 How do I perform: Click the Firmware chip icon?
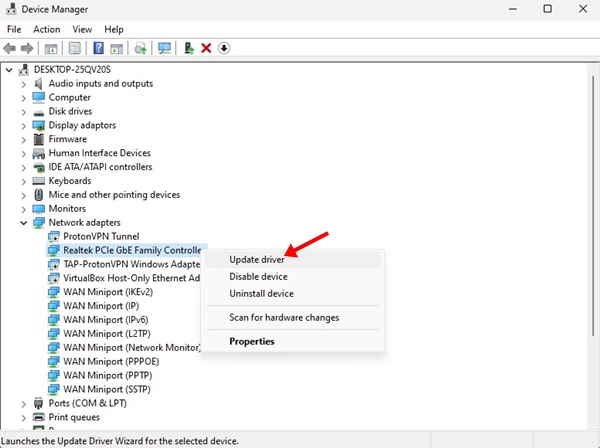tap(39, 139)
